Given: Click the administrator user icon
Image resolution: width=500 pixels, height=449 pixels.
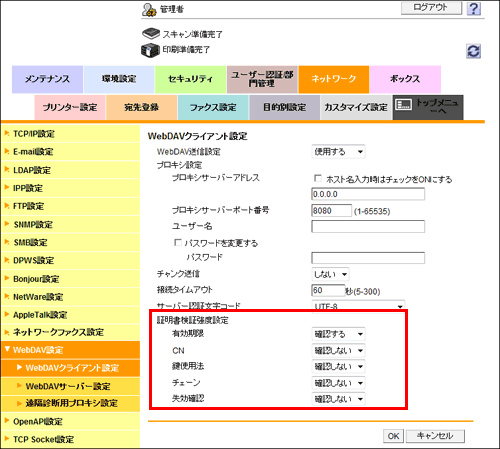Looking at the screenshot, I should tap(149, 10).
